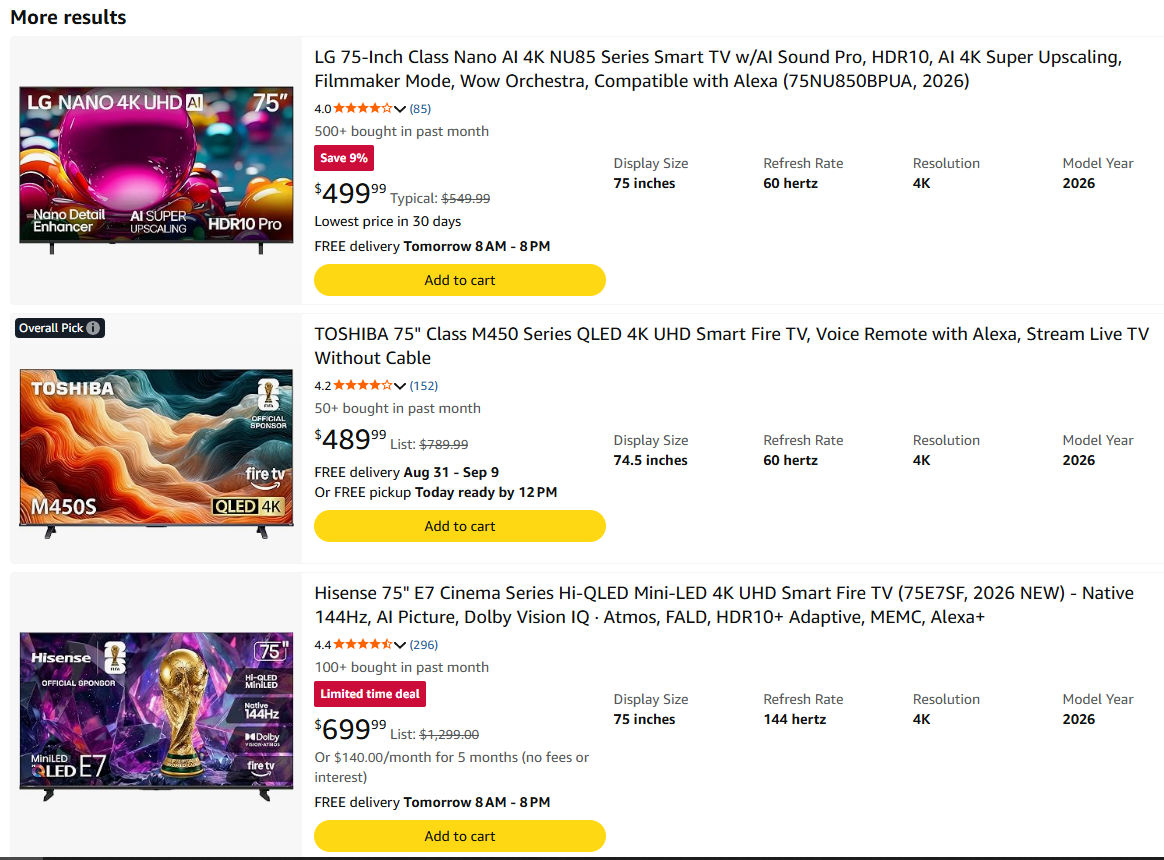Screen dimensions: 1164x860
Task: Click the Toshiba TV star rating icons
Action: coord(362,385)
